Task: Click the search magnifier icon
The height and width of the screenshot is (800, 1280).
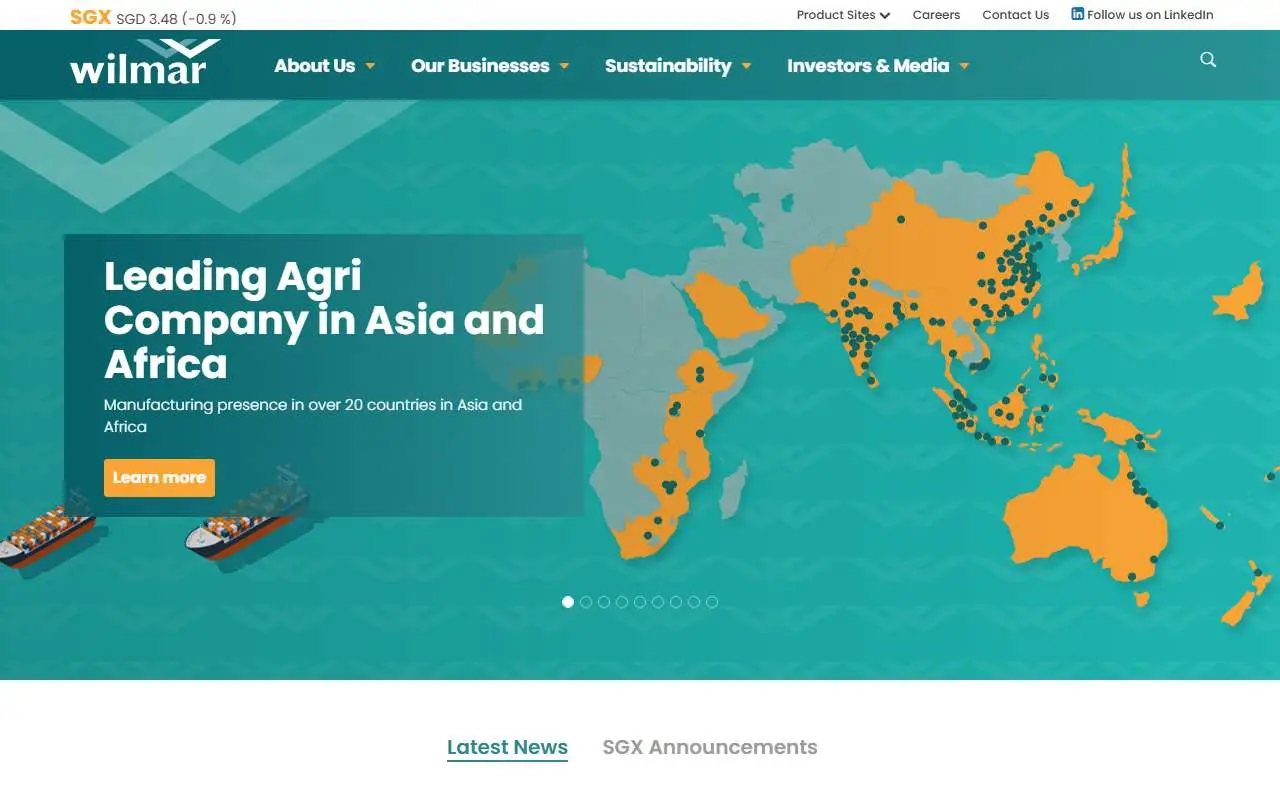Action: [1208, 60]
